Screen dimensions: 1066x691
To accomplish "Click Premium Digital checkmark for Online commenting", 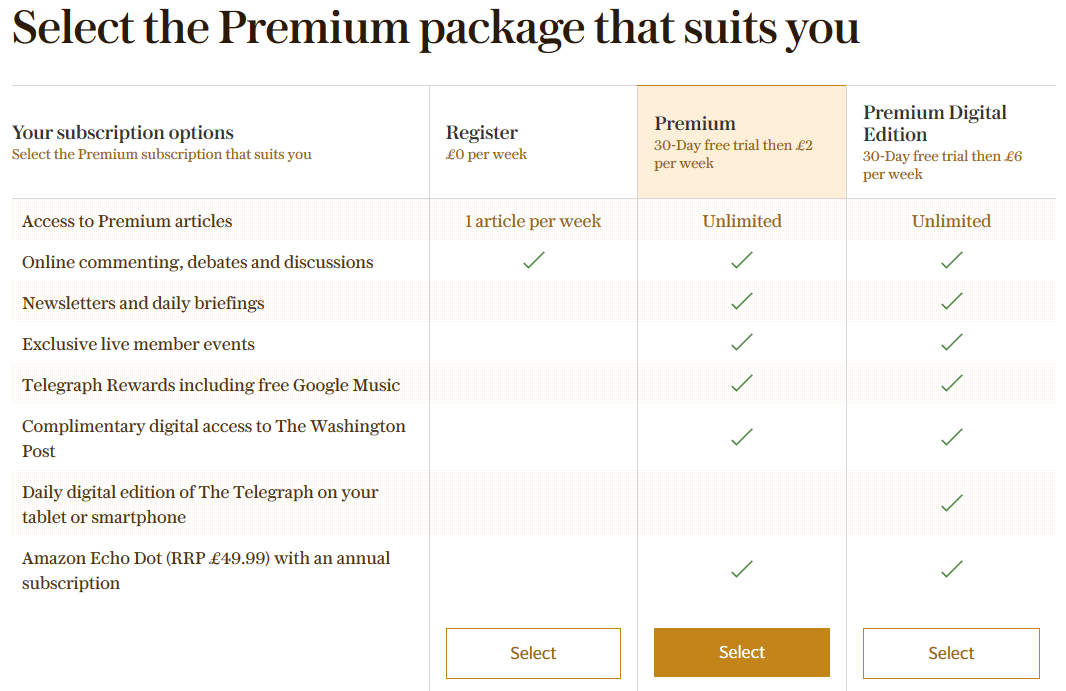I will [x=952, y=260].
